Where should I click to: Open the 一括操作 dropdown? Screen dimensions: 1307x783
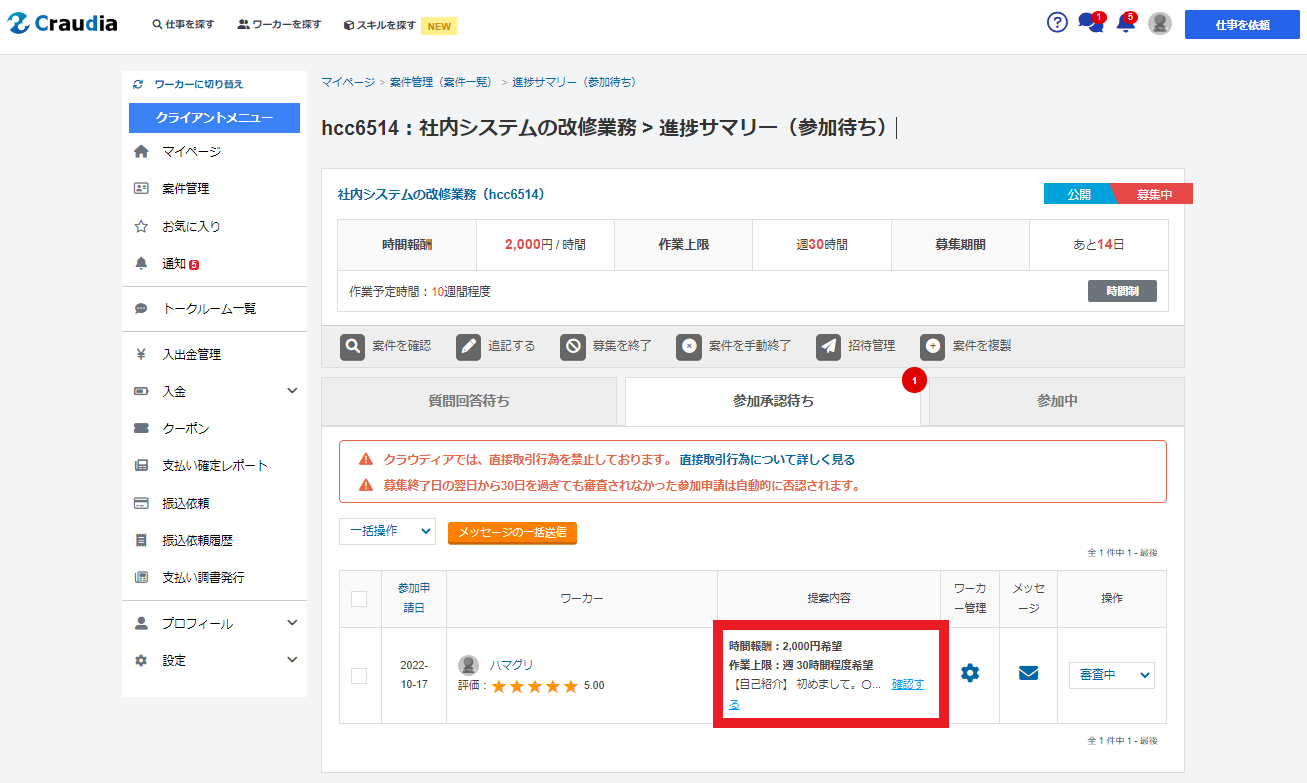(387, 532)
